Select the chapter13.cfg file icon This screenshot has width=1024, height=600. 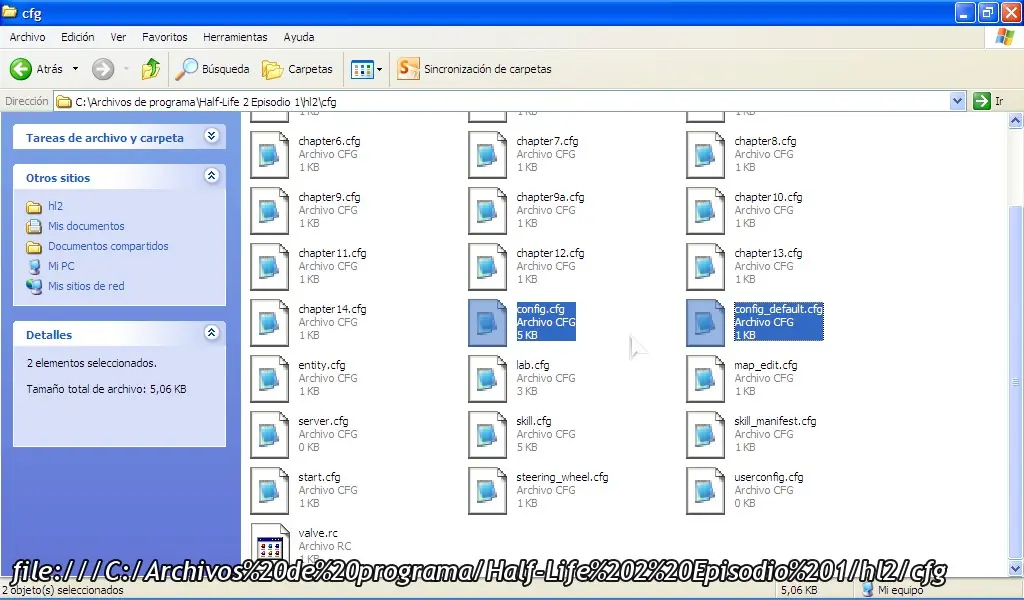[x=705, y=267]
